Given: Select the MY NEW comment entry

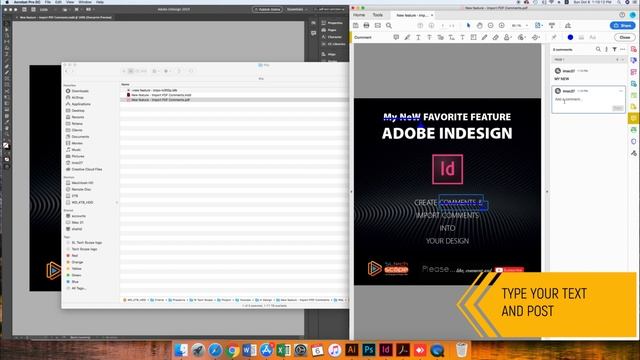Looking at the screenshot, I should [x=588, y=75].
